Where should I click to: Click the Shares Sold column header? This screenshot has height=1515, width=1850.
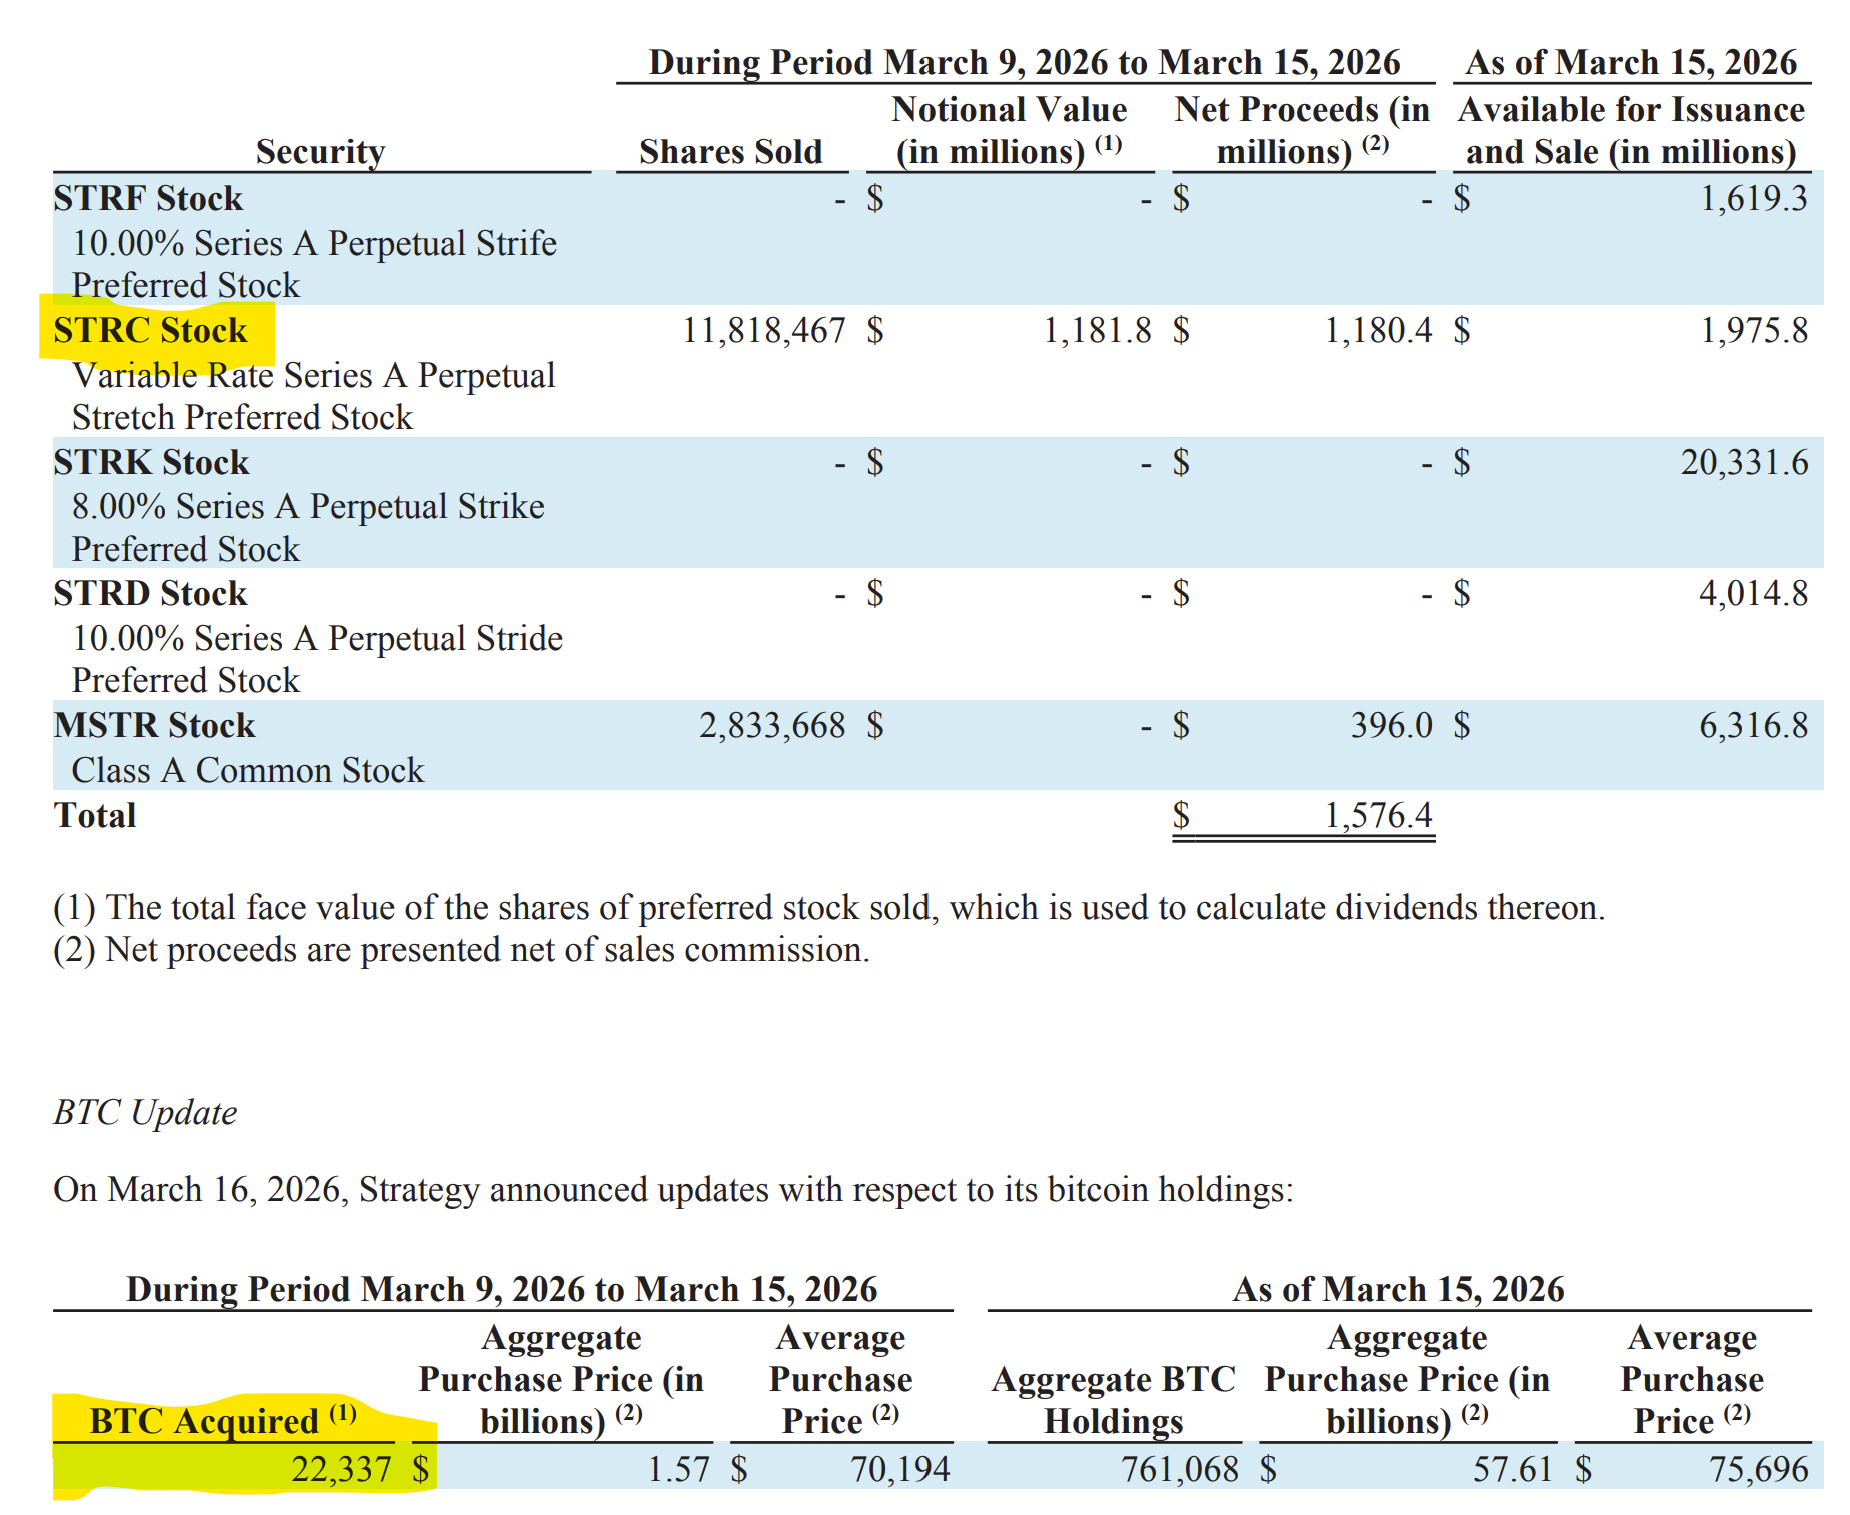[730, 151]
